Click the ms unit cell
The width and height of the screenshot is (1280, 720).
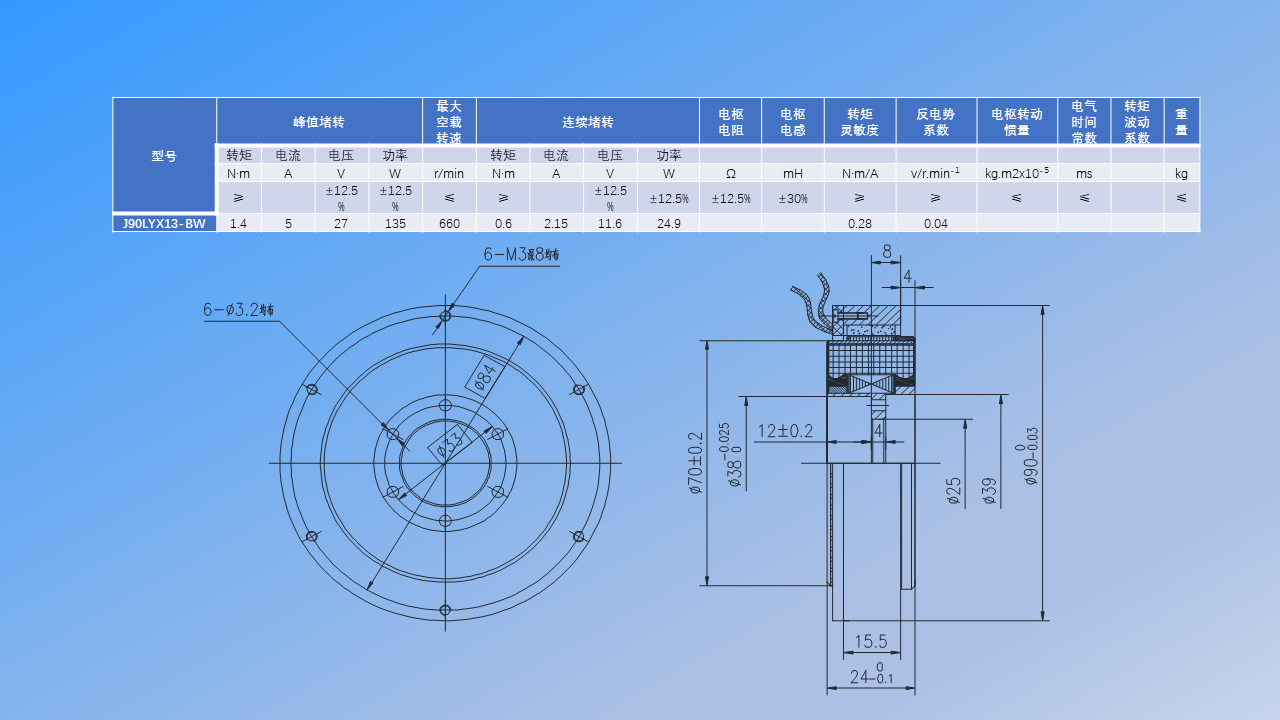[x=1084, y=173]
